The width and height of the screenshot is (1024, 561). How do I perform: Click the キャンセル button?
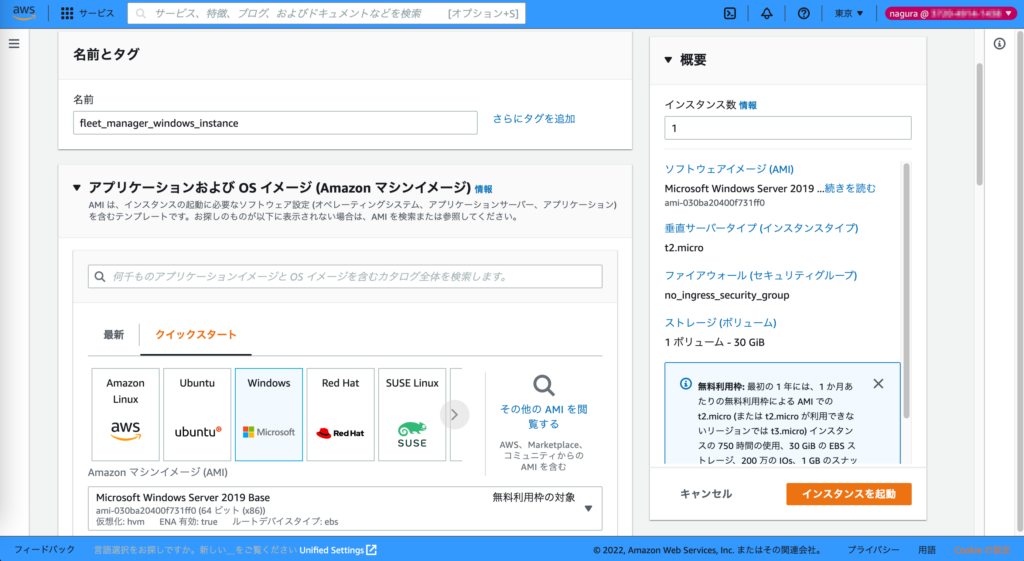pos(706,494)
